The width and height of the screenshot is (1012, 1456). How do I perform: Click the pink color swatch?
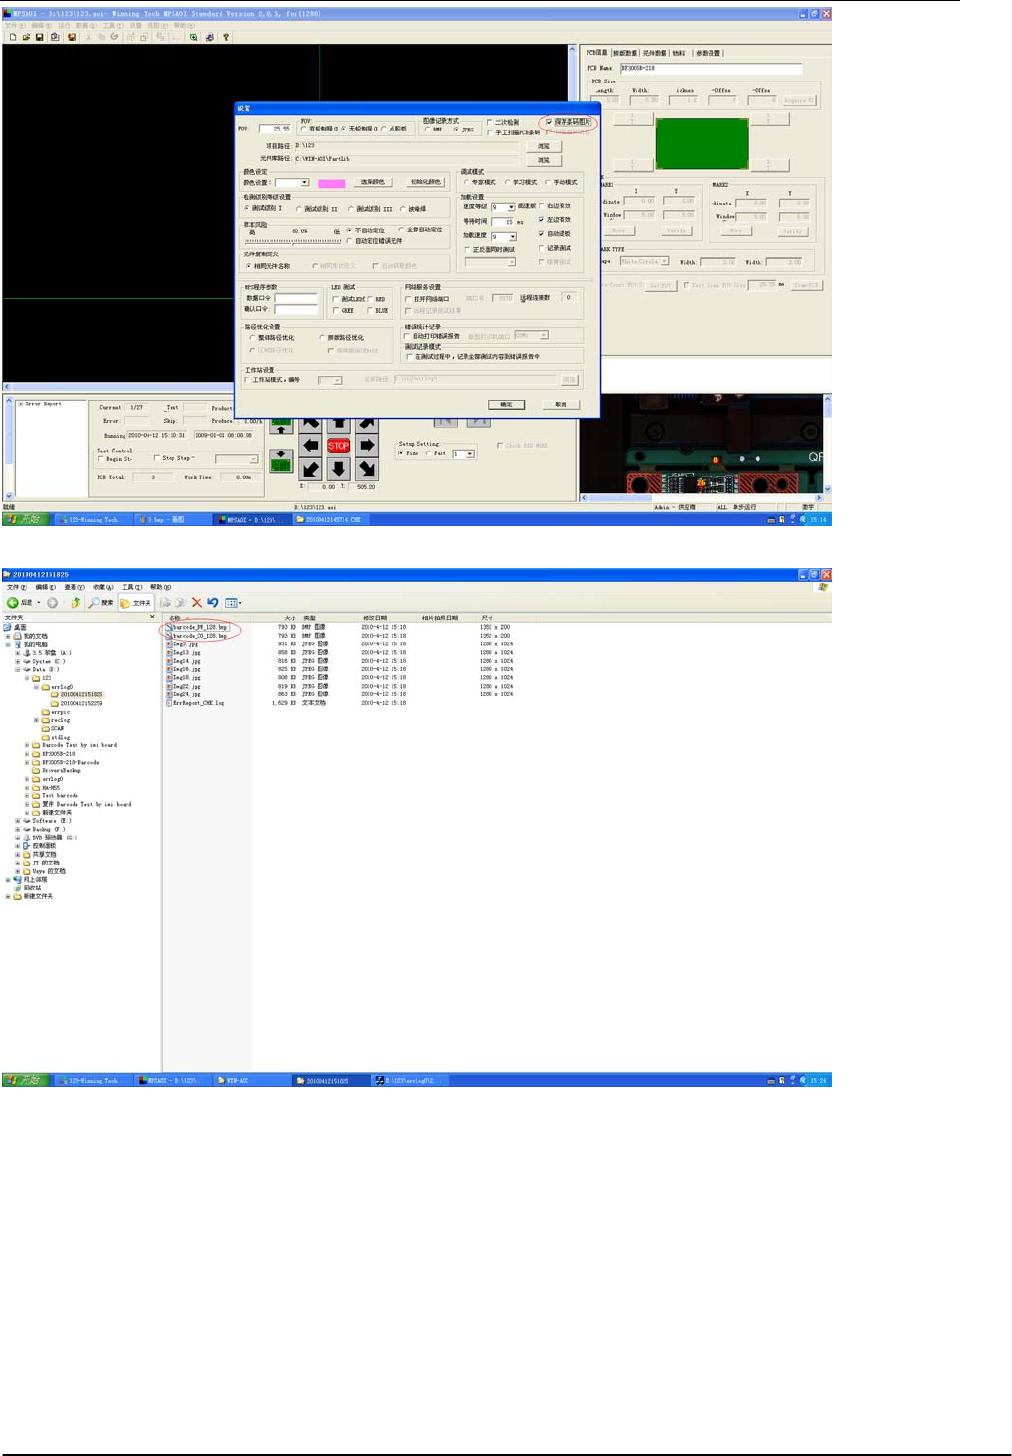pyautogui.click(x=331, y=183)
